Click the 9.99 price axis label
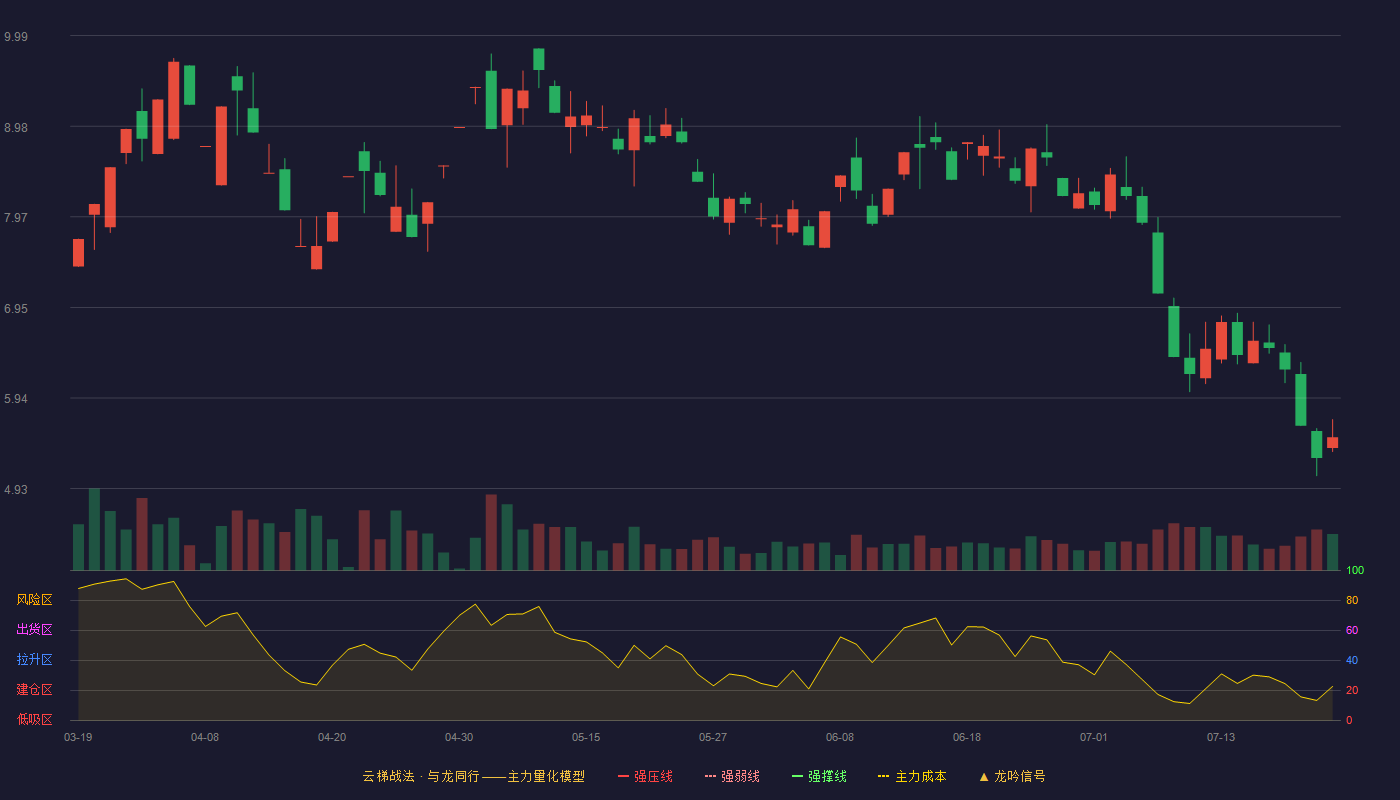Viewport: 1400px width, 800px height. point(16,37)
